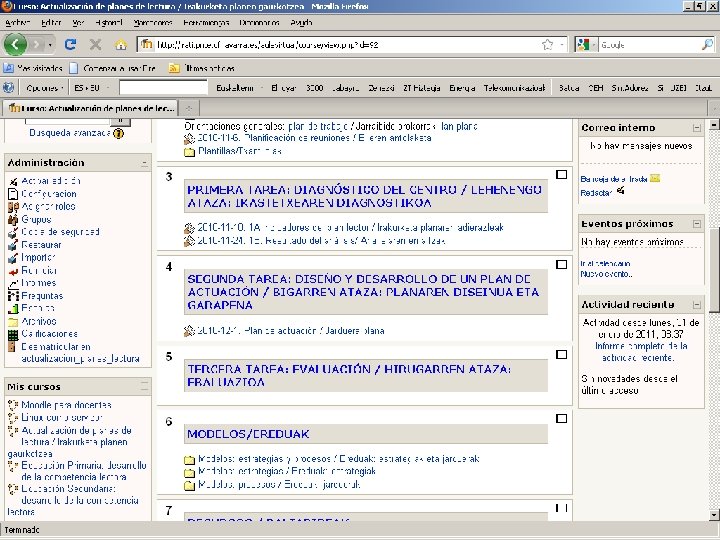Click the Stop loading X icon
Screen dimensions: 720x540
pyautogui.click(x=96, y=45)
